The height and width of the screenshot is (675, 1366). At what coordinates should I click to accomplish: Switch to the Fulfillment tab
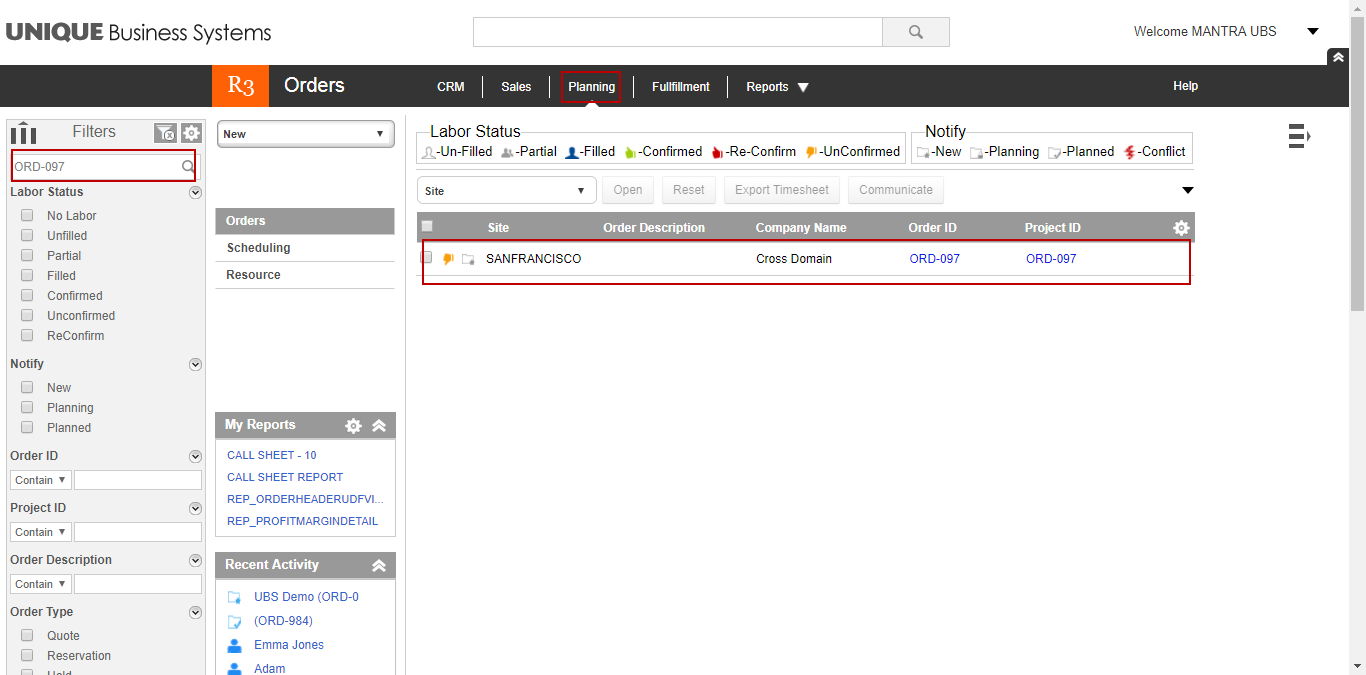point(680,86)
